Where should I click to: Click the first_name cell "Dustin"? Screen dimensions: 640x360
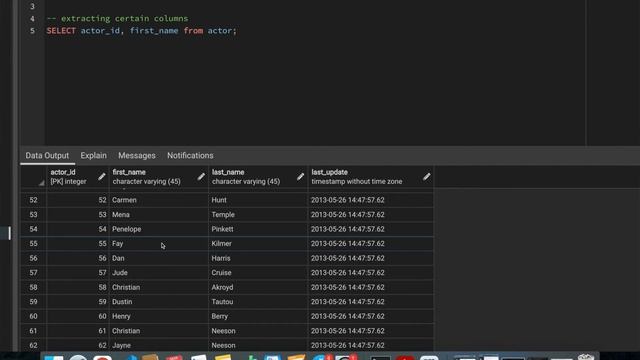pyautogui.click(x=159, y=302)
